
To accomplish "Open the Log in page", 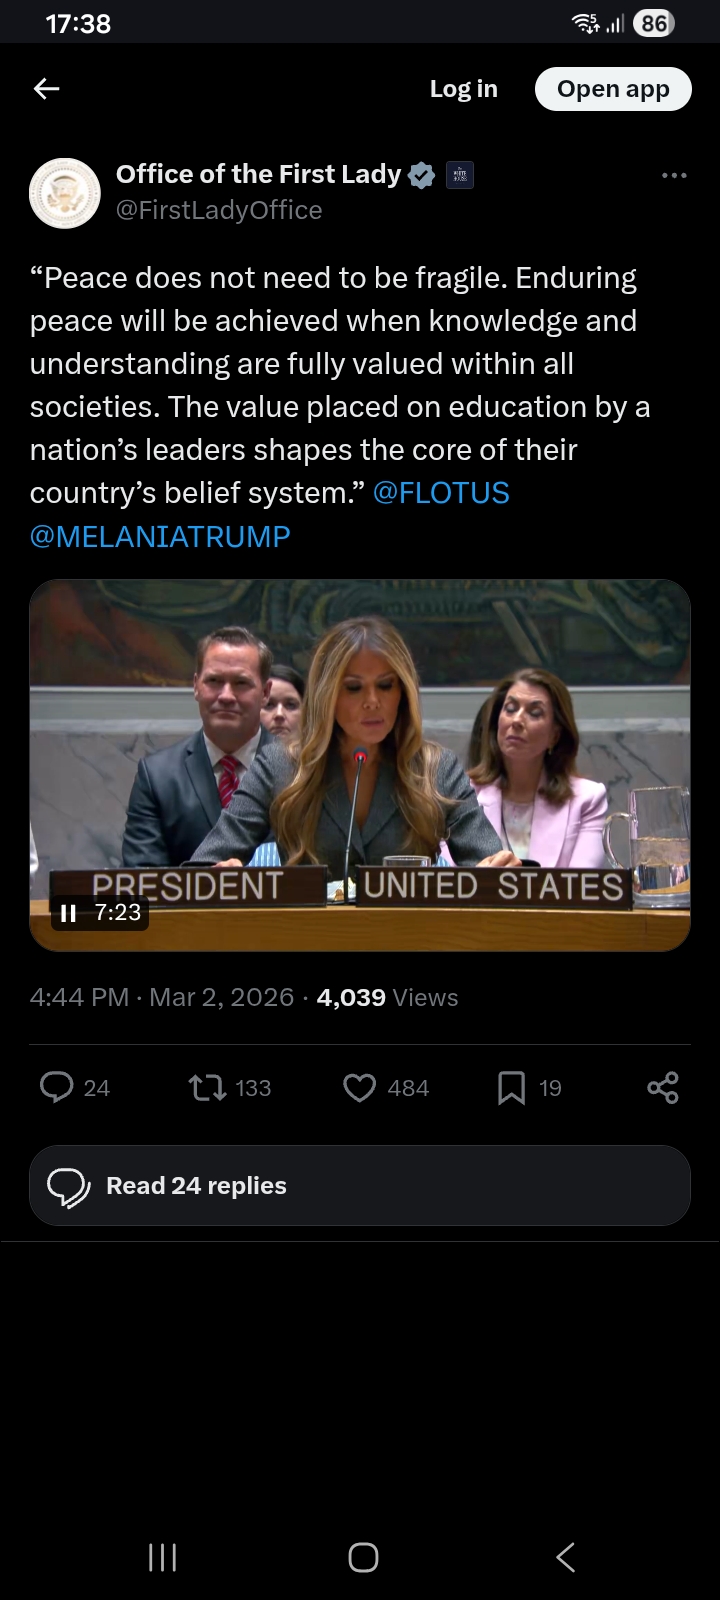I will coord(463,89).
